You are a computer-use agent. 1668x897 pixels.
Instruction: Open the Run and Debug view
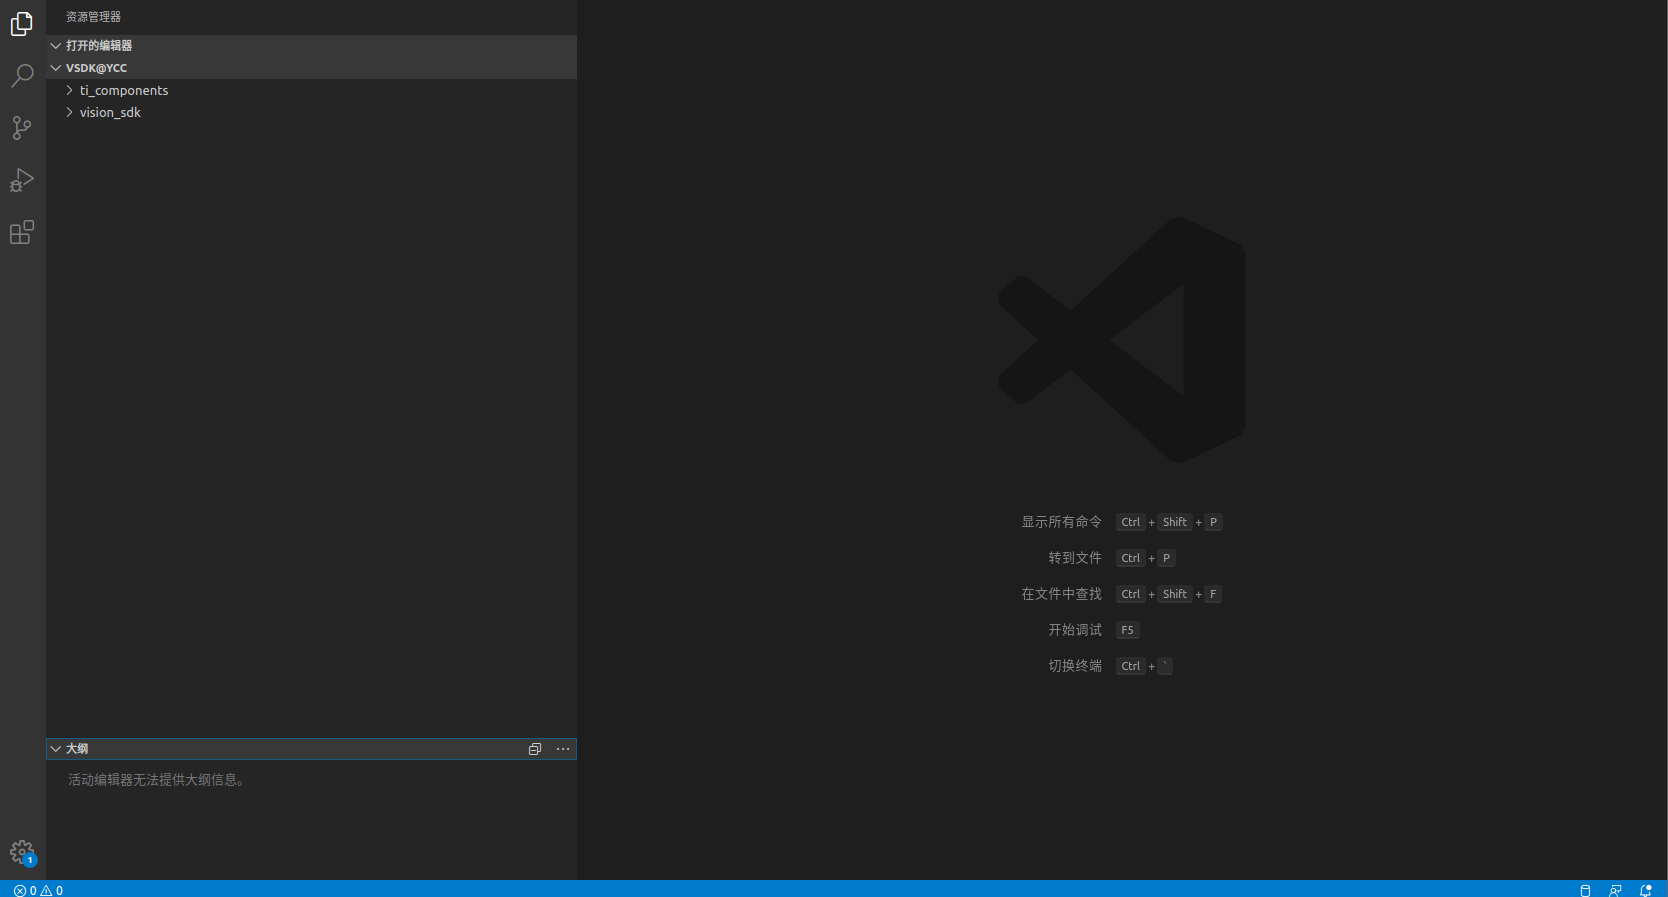(22, 180)
